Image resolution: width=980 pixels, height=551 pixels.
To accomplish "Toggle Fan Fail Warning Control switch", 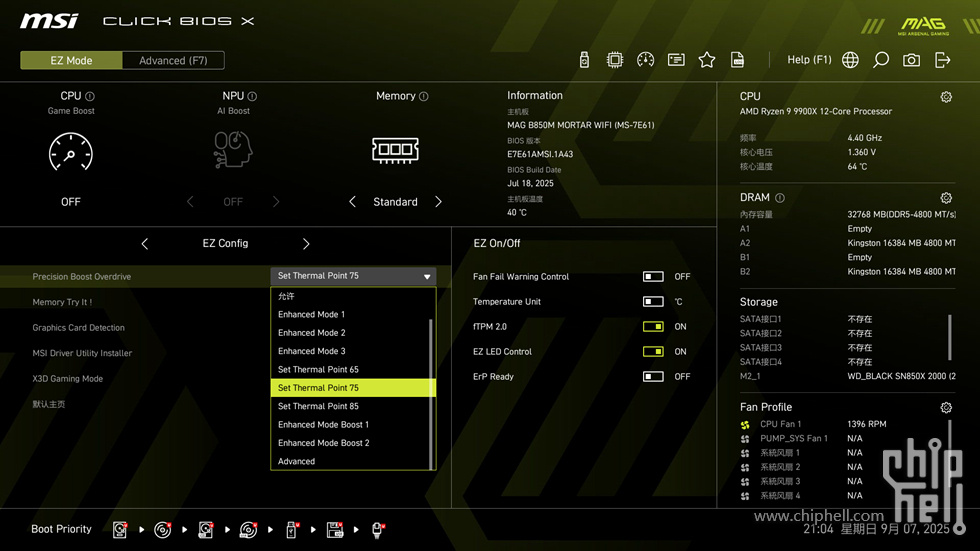I will click(x=653, y=277).
